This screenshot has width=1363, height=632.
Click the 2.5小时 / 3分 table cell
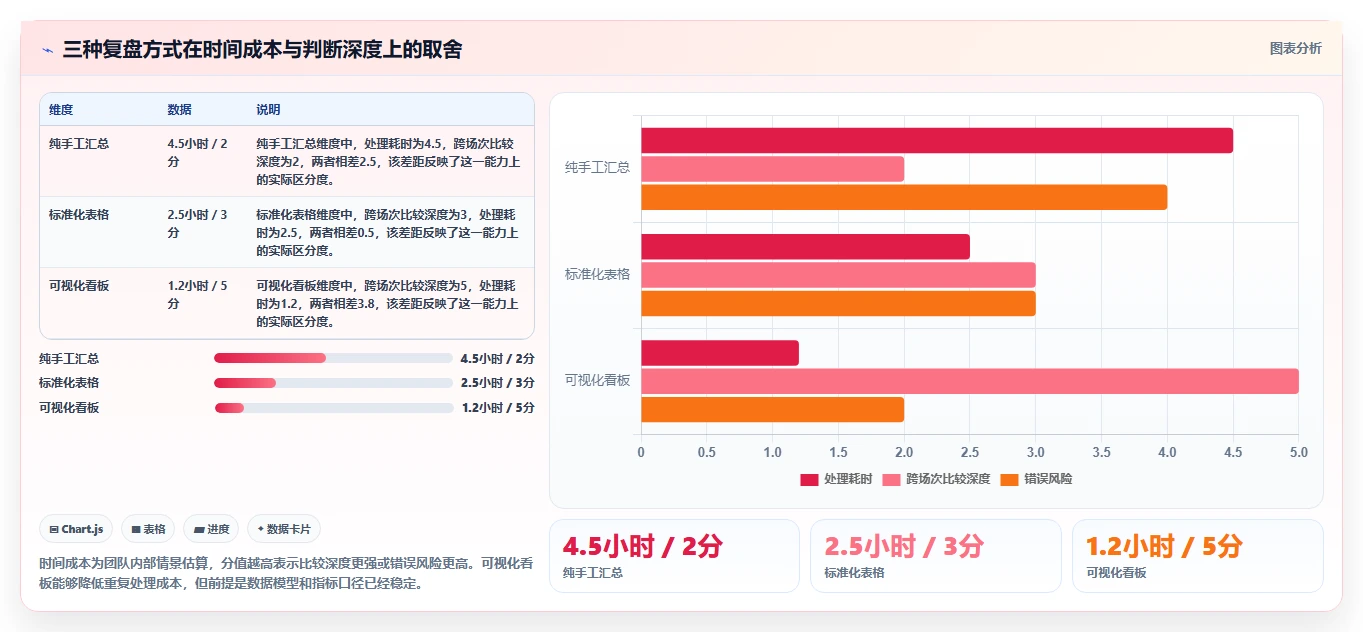(x=197, y=224)
